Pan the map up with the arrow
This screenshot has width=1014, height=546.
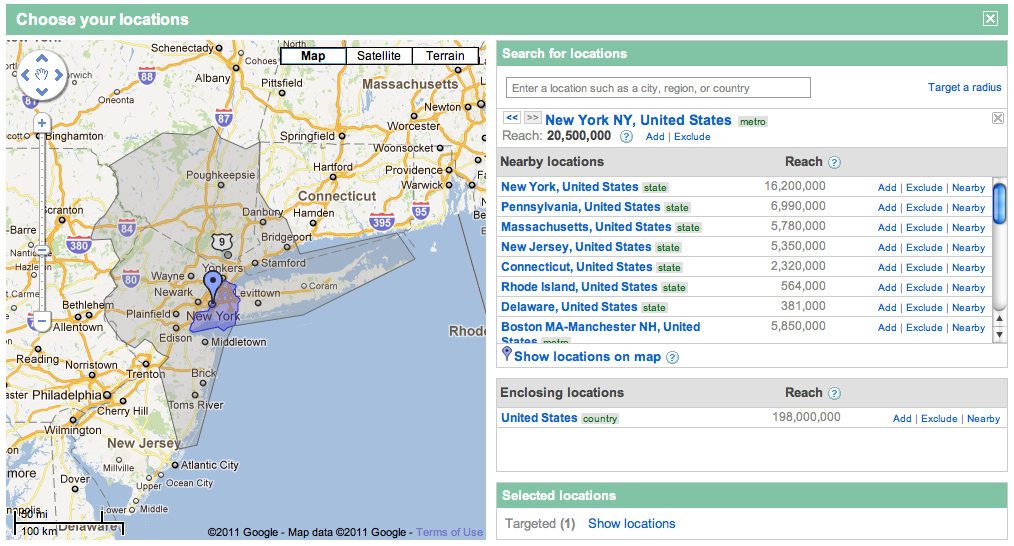(x=42, y=58)
